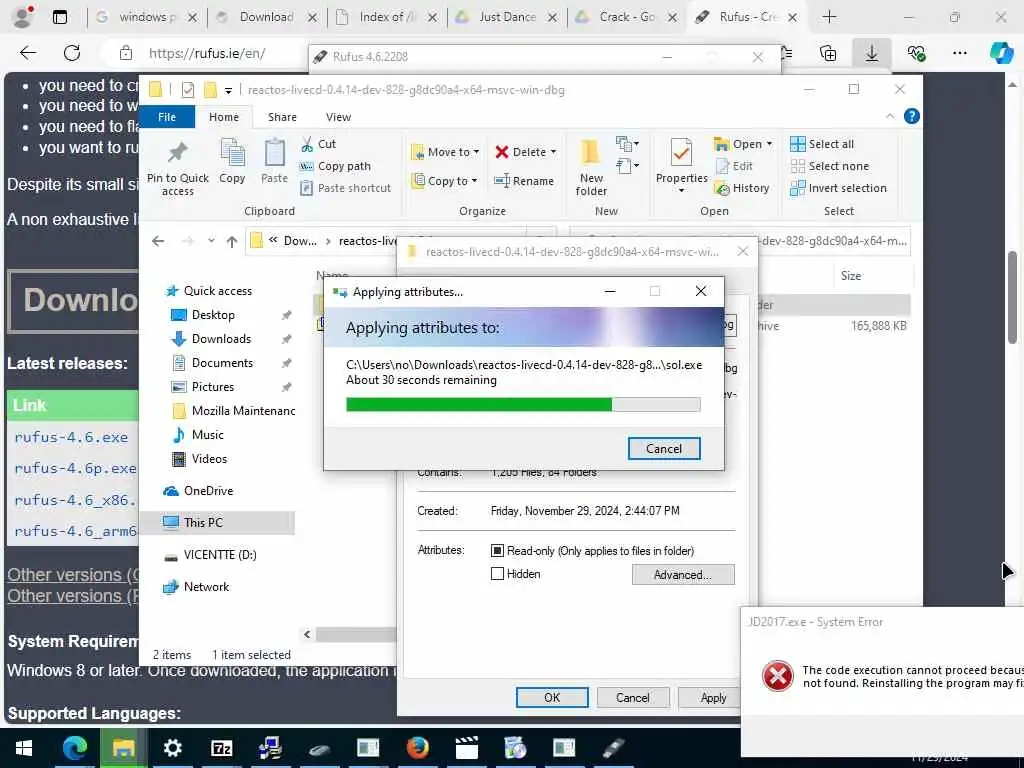
Task: Click Edit in Open group
Action: [x=734, y=167]
